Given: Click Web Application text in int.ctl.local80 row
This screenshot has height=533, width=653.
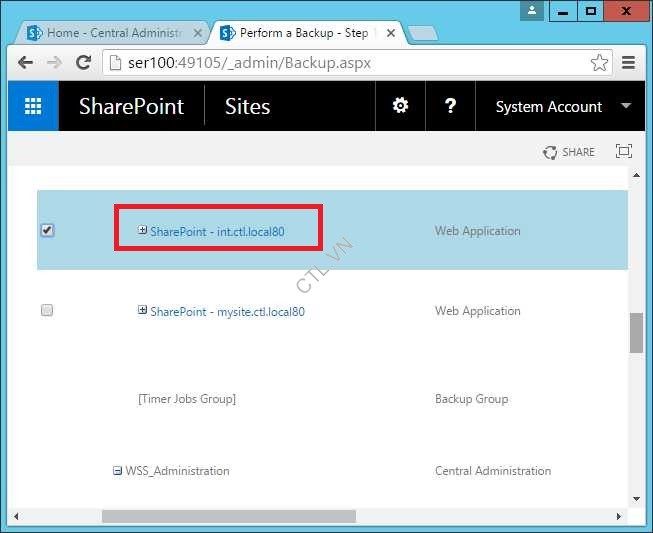Looking at the screenshot, I should 478,231.
